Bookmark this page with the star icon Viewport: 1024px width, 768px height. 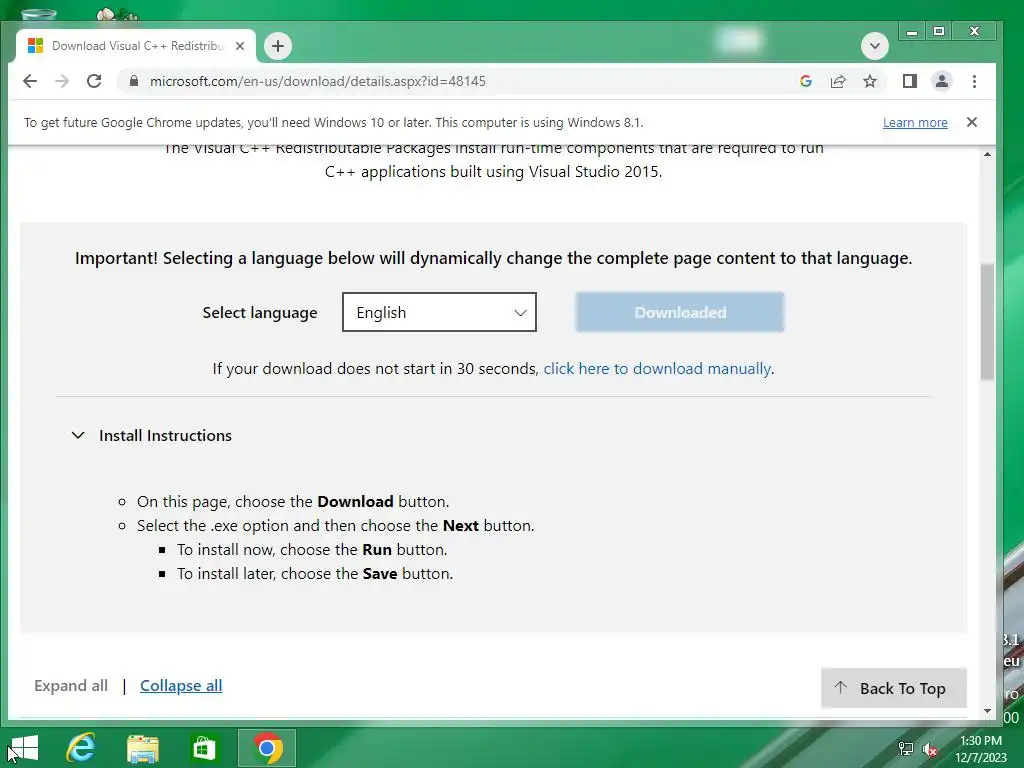click(x=870, y=81)
